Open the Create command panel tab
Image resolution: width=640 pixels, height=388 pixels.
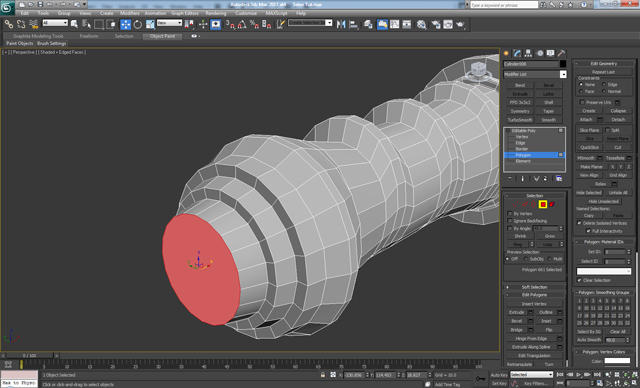pos(507,53)
